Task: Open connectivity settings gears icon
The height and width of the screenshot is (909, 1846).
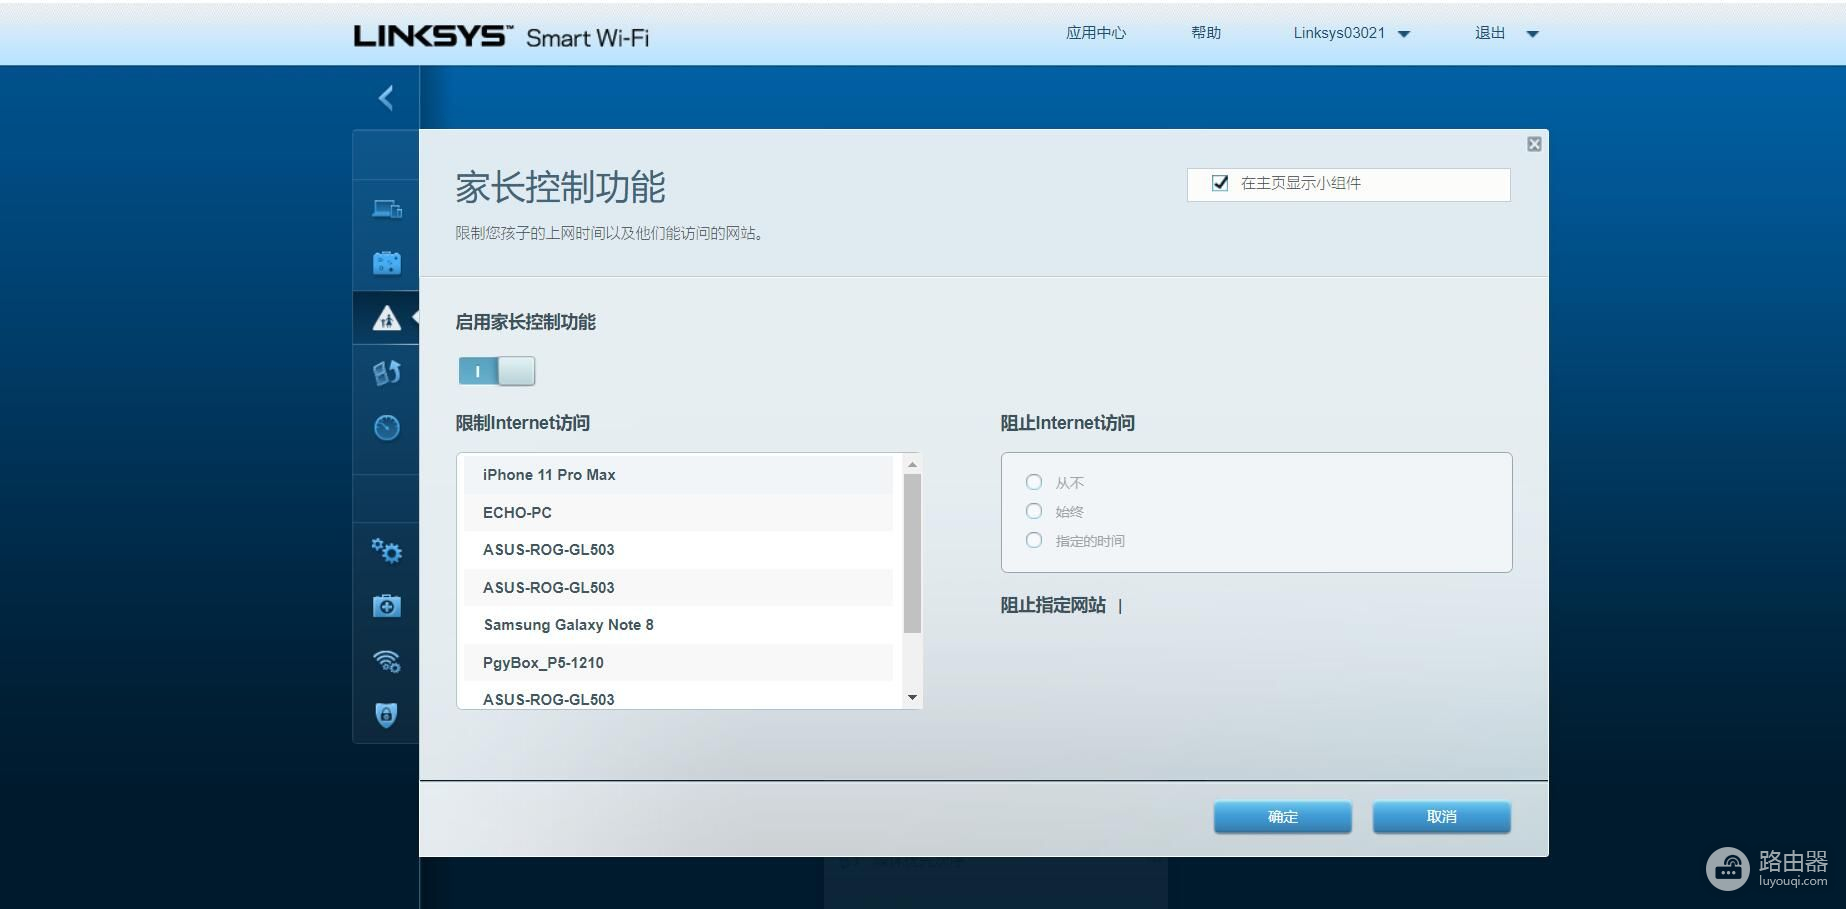Action: pyautogui.click(x=387, y=551)
